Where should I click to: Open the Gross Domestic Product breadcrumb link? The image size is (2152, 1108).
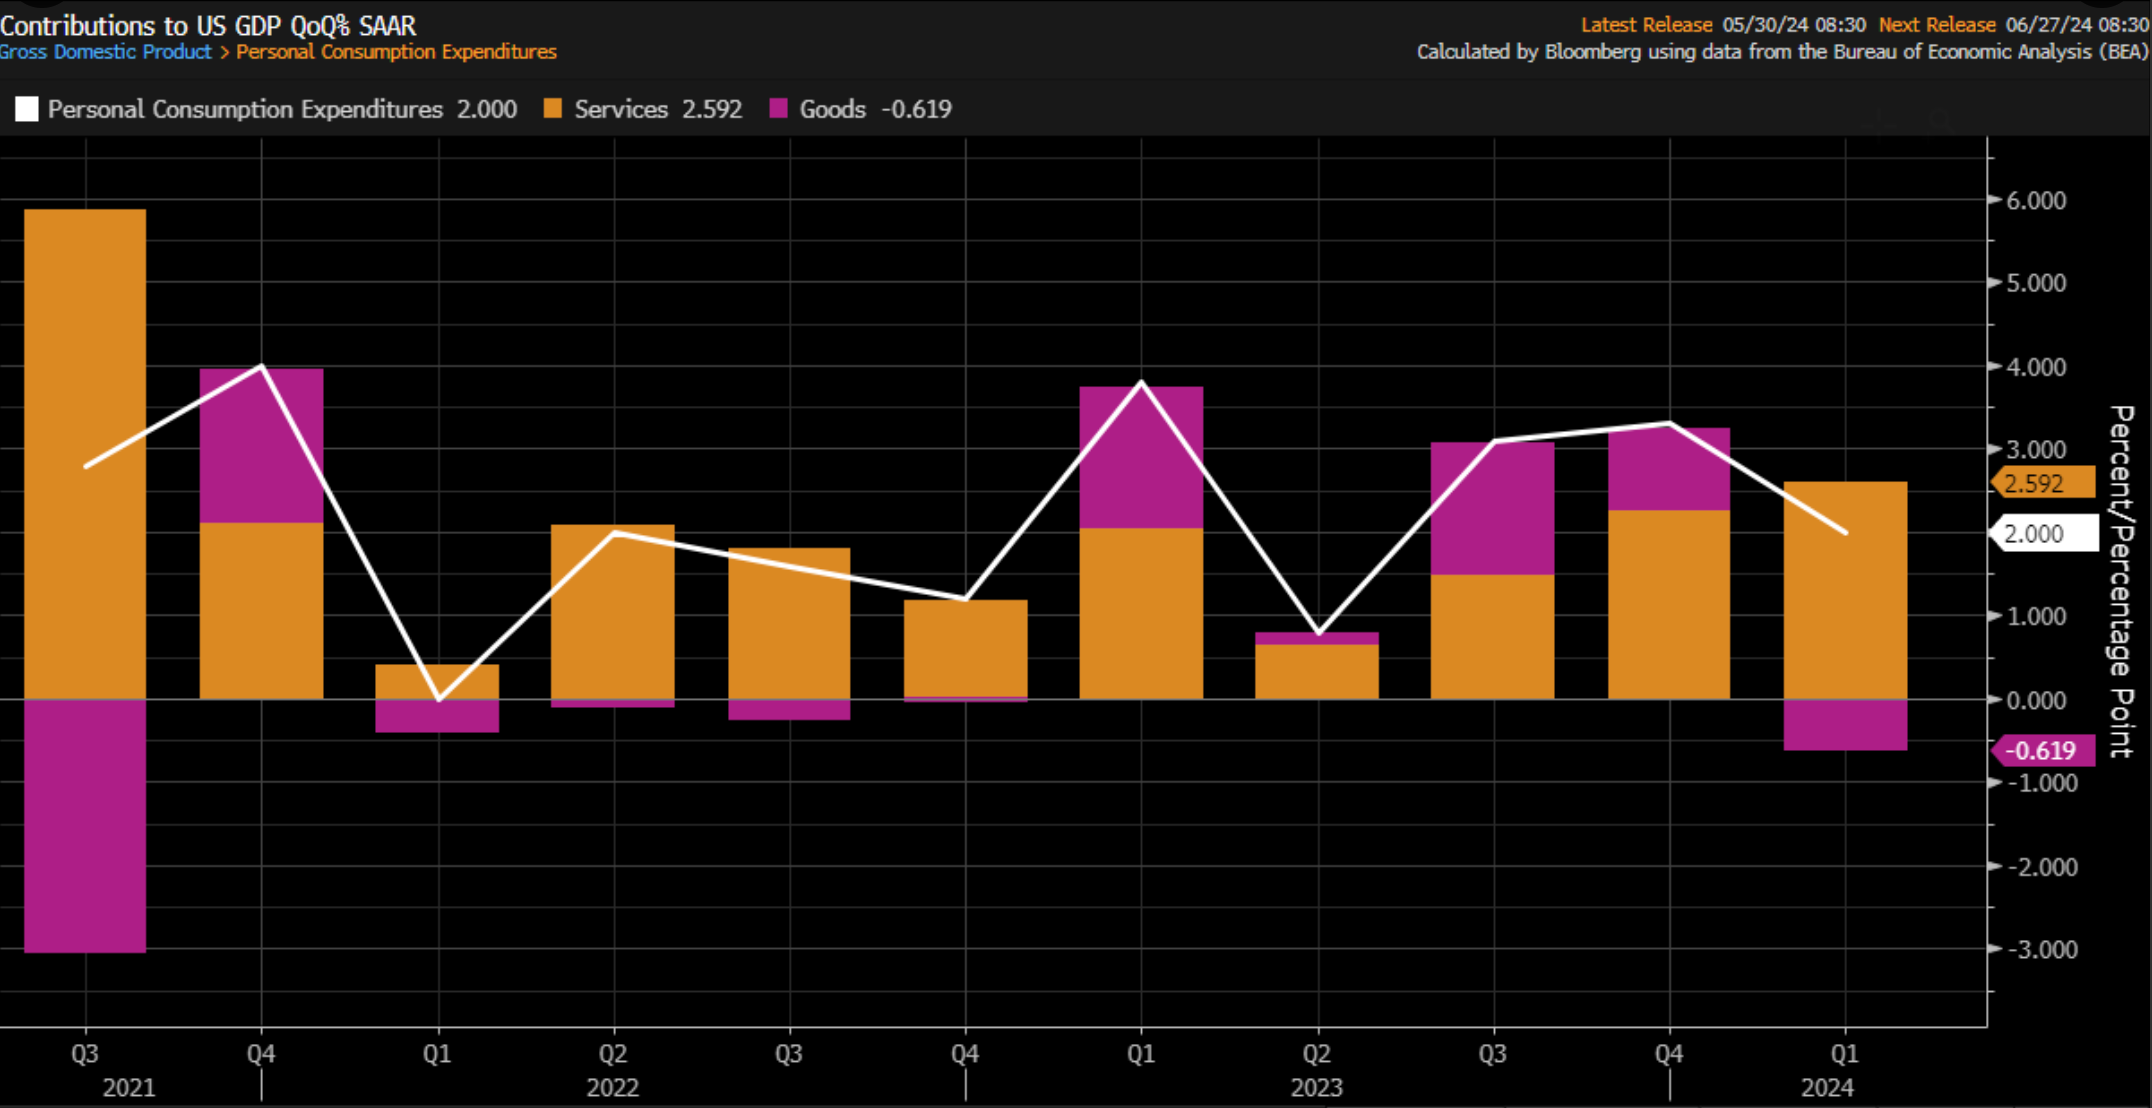click(106, 52)
